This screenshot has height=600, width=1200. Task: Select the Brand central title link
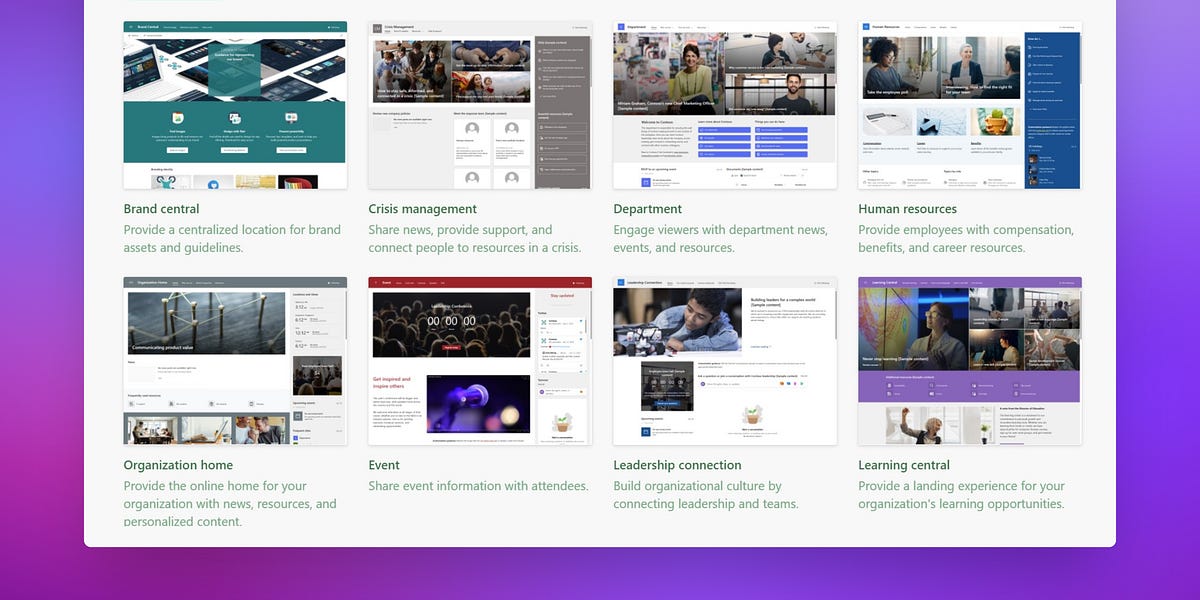(x=161, y=209)
